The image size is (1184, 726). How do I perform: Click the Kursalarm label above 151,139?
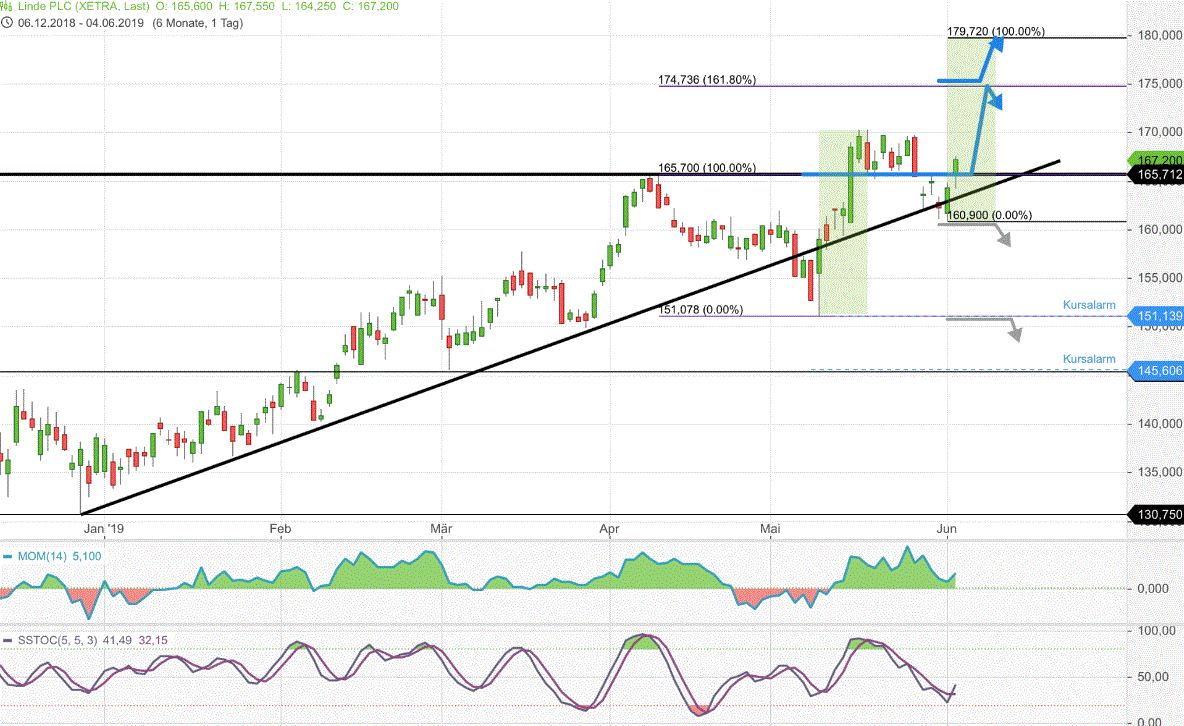pyautogui.click(x=1089, y=305)
